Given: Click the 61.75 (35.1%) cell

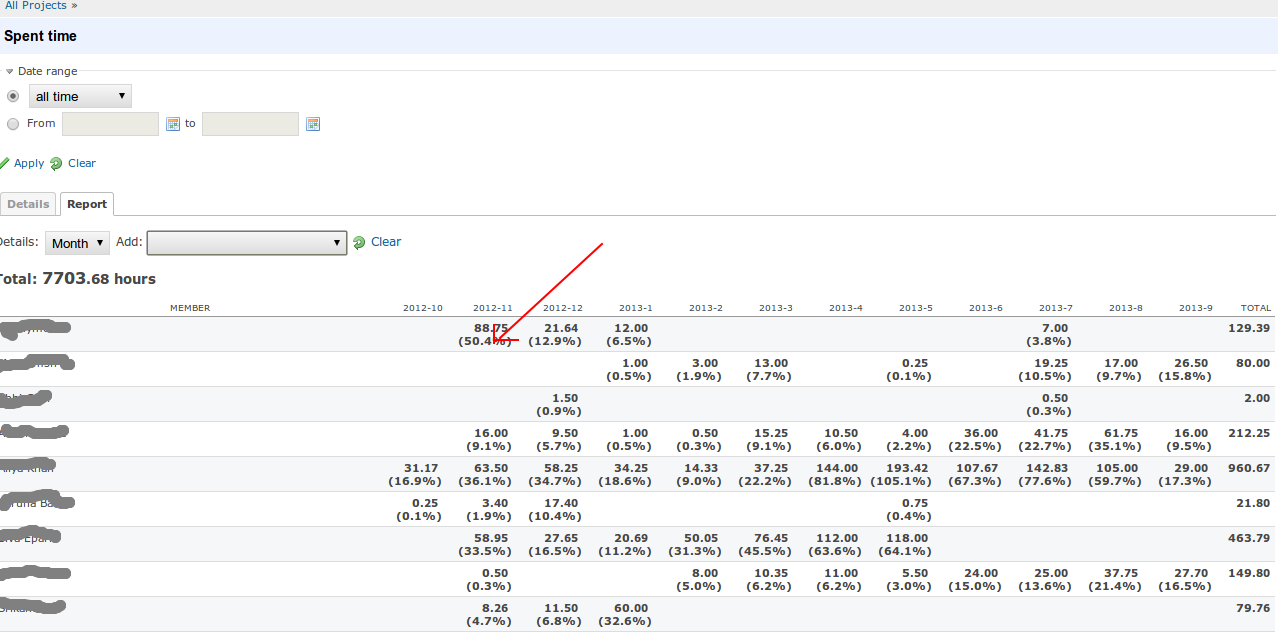Looking at the screenshot, I should click(x=1113, y=439).
